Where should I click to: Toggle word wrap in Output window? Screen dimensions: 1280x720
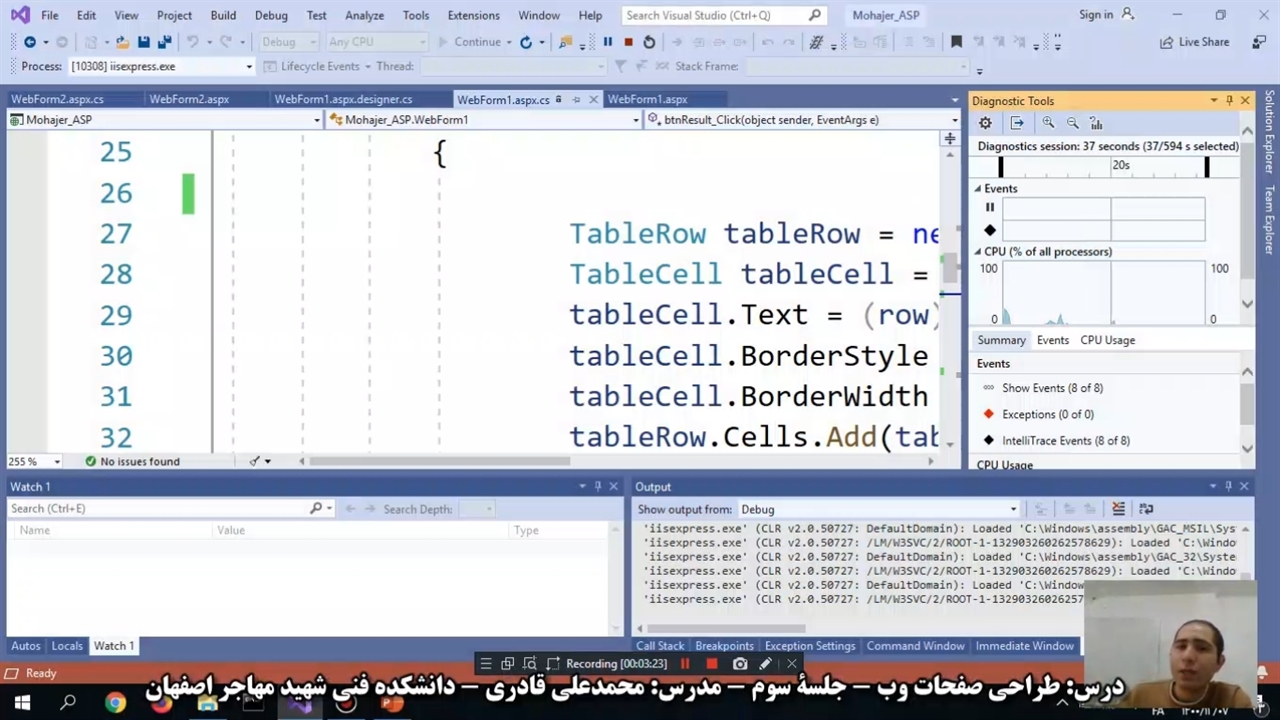pos(1146,509)
